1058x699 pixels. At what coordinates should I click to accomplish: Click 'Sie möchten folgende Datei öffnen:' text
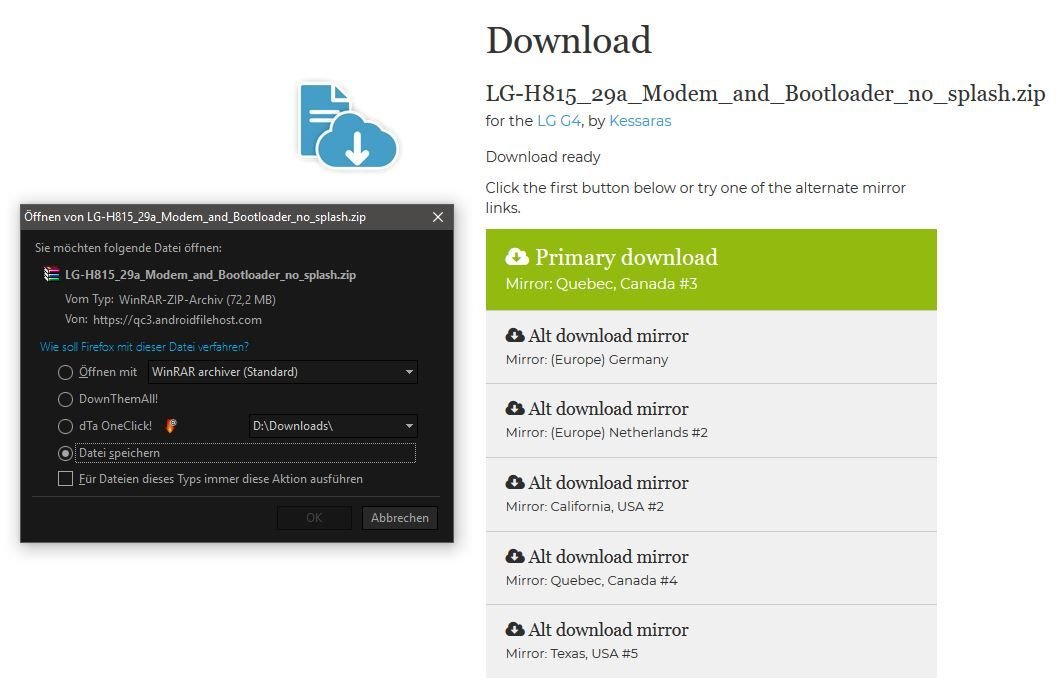tap(128, 248)
